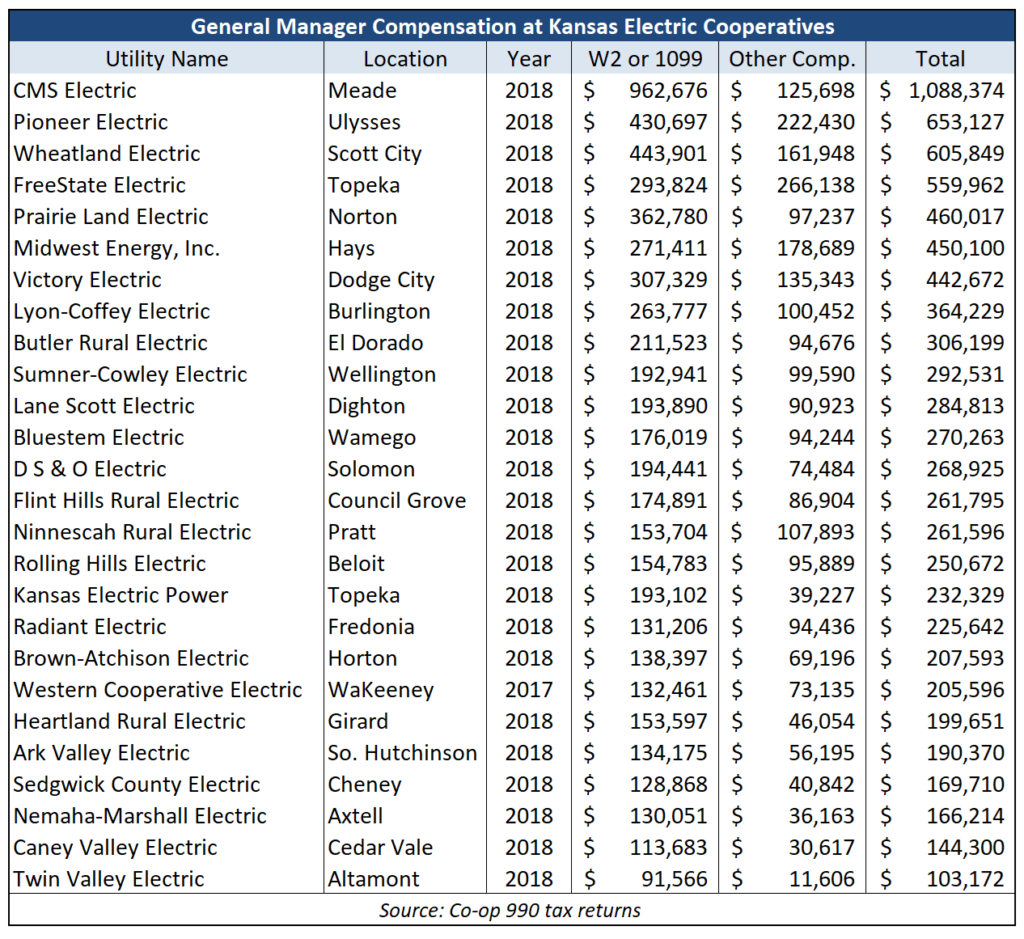Click the Dodge City location cell
The image size is (1024, 939).
[381, 279]
